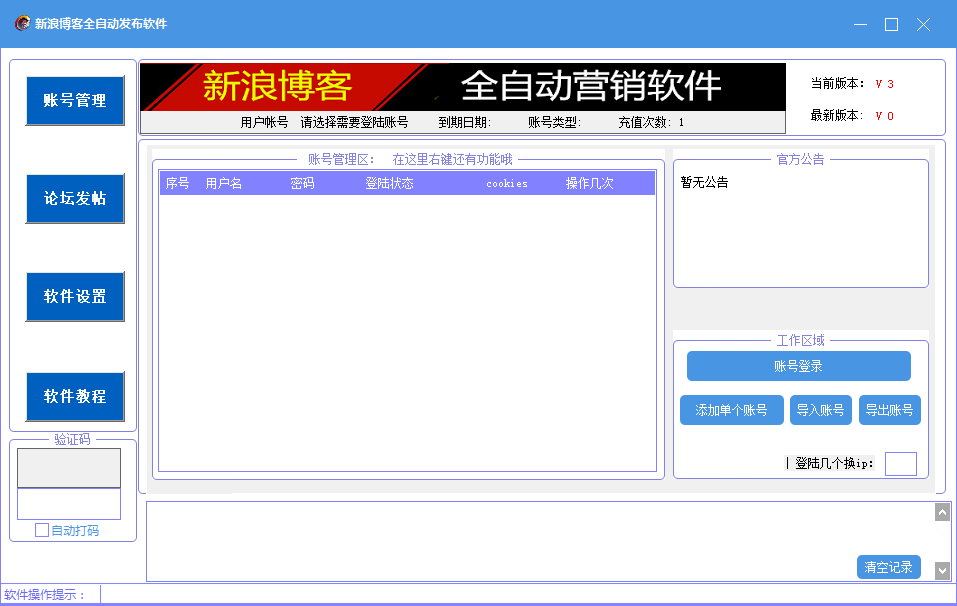This screenshot has height=606, width=957.
Task: Export accounts with 导出账号
Action: (x=889, y=410)
